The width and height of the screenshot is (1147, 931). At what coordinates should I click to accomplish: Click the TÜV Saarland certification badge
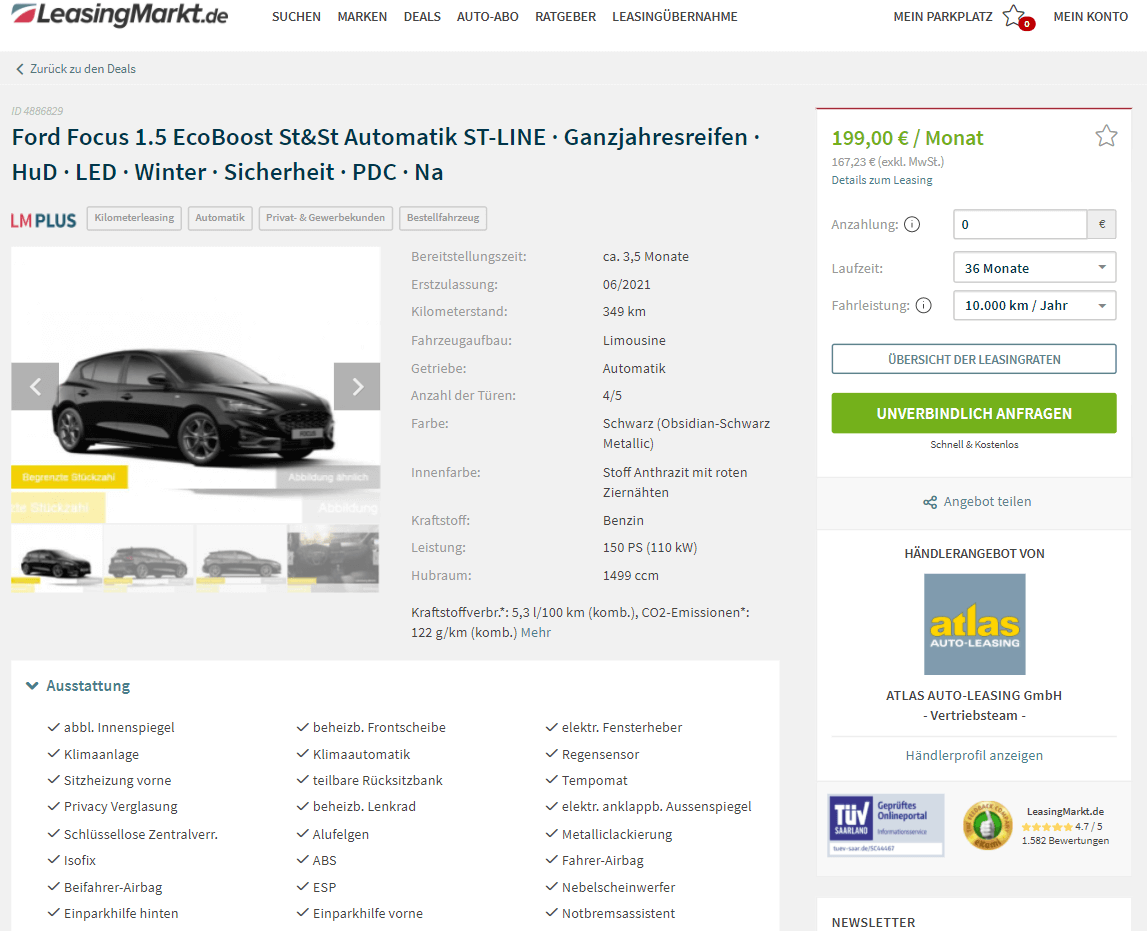click(886, 825)
